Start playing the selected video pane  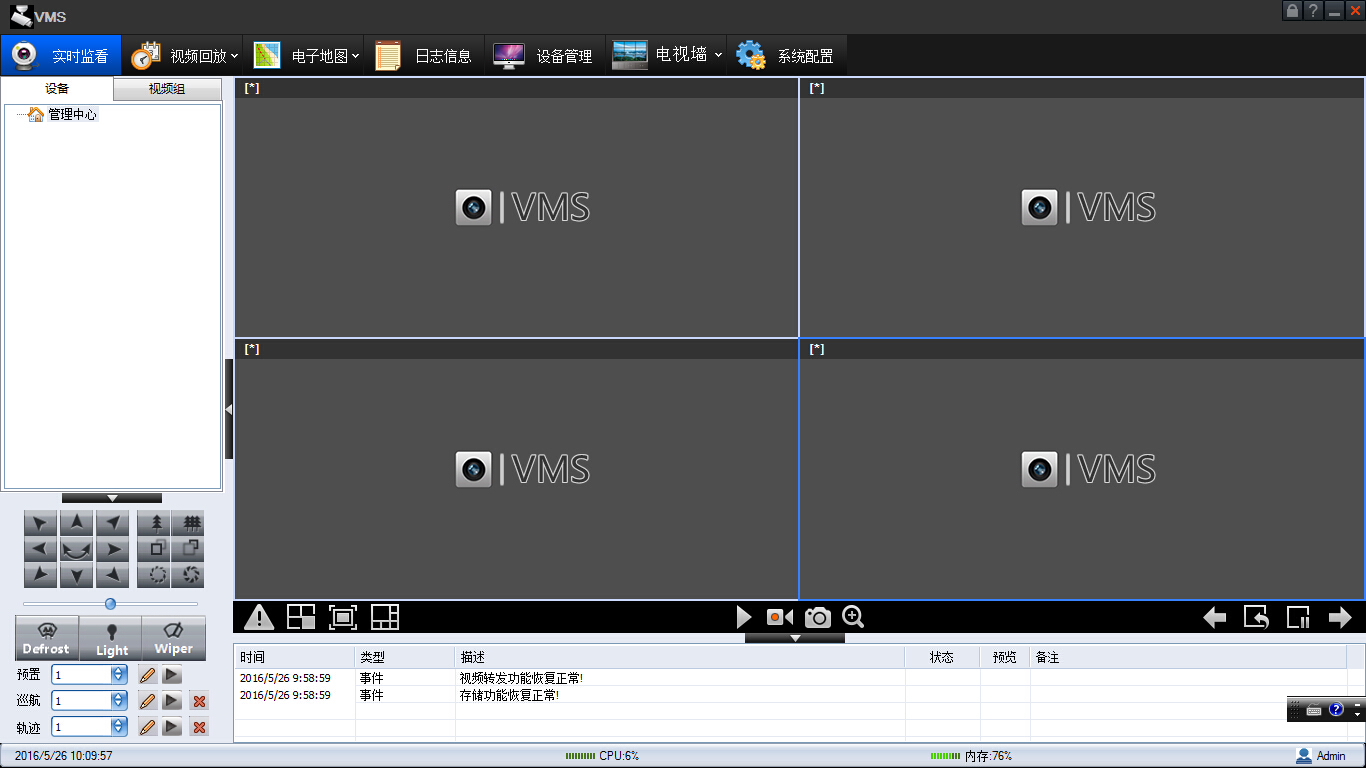click(x=743, y=617)
